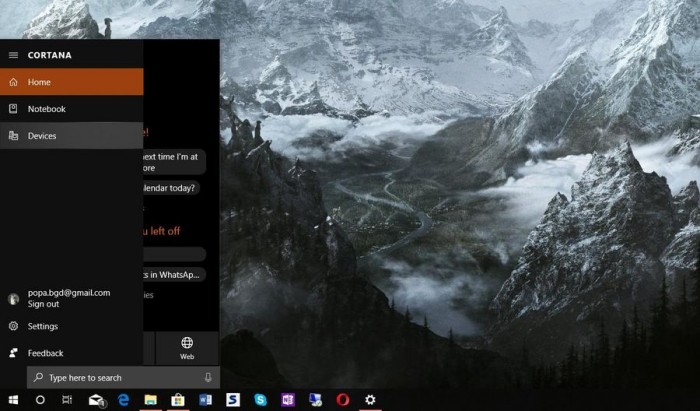The width and height of the screenshot is (700, 411).
Task: Click the Feedback person icon
Action: (x=13, y=353)
